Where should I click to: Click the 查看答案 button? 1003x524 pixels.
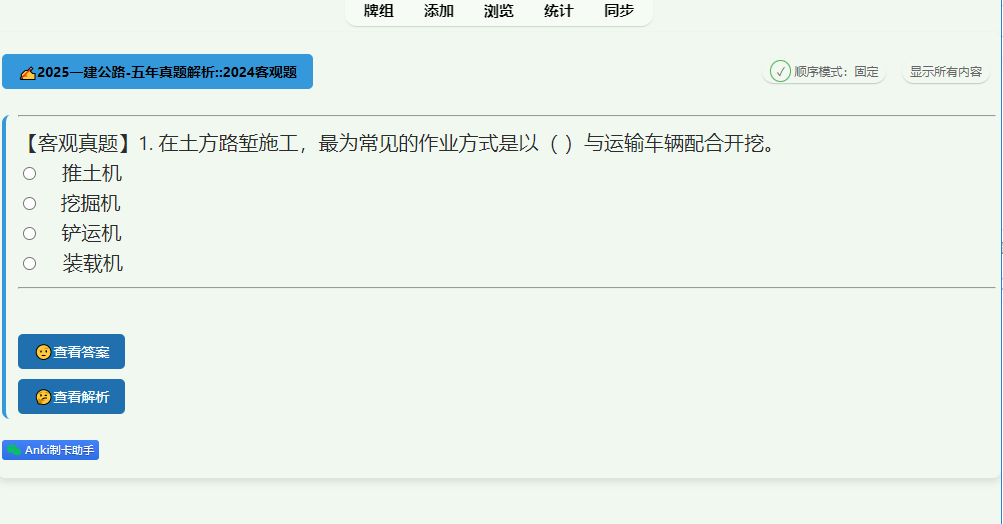[72, 351]
